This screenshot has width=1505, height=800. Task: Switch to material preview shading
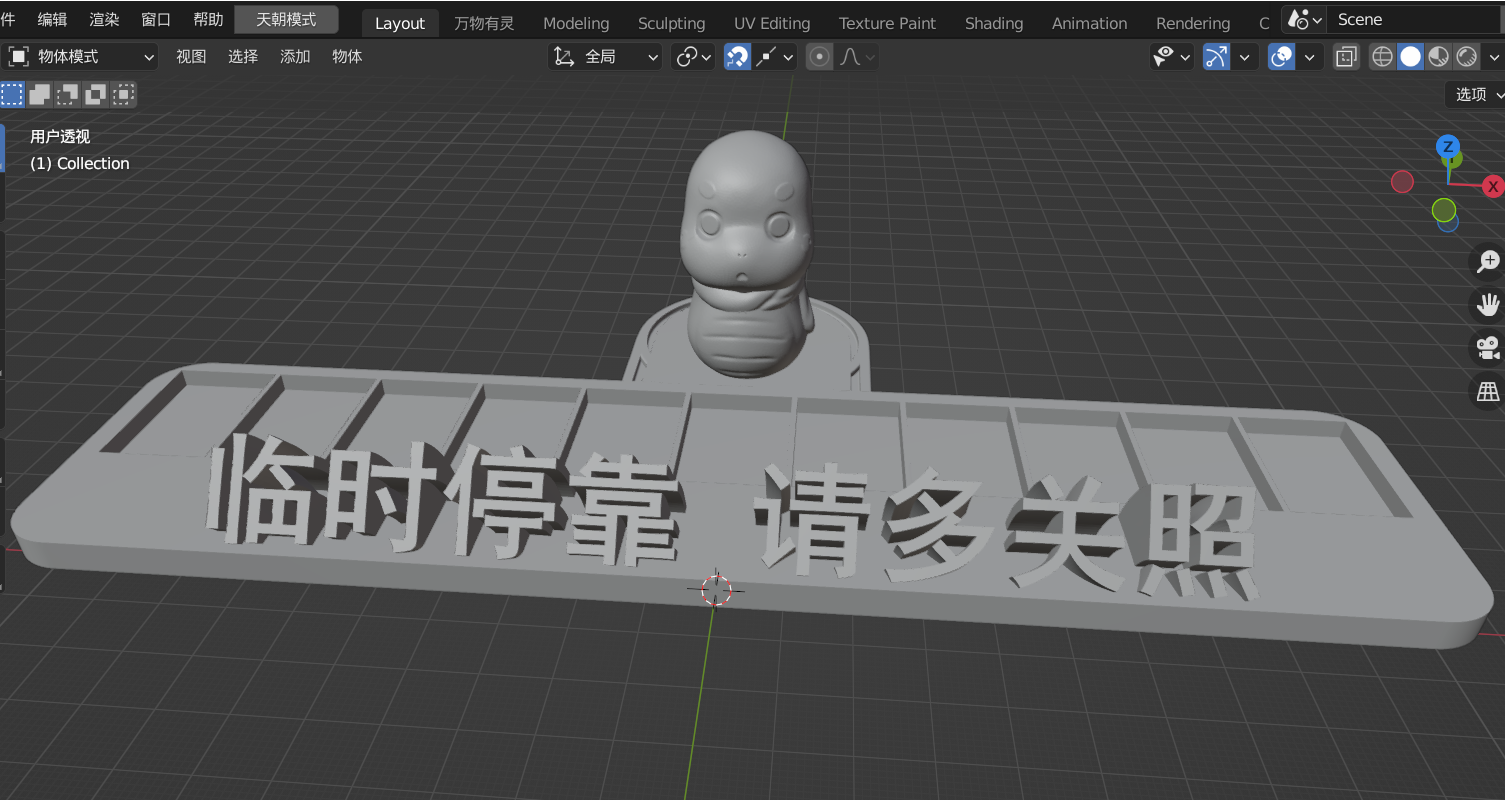pos(1438,57)
